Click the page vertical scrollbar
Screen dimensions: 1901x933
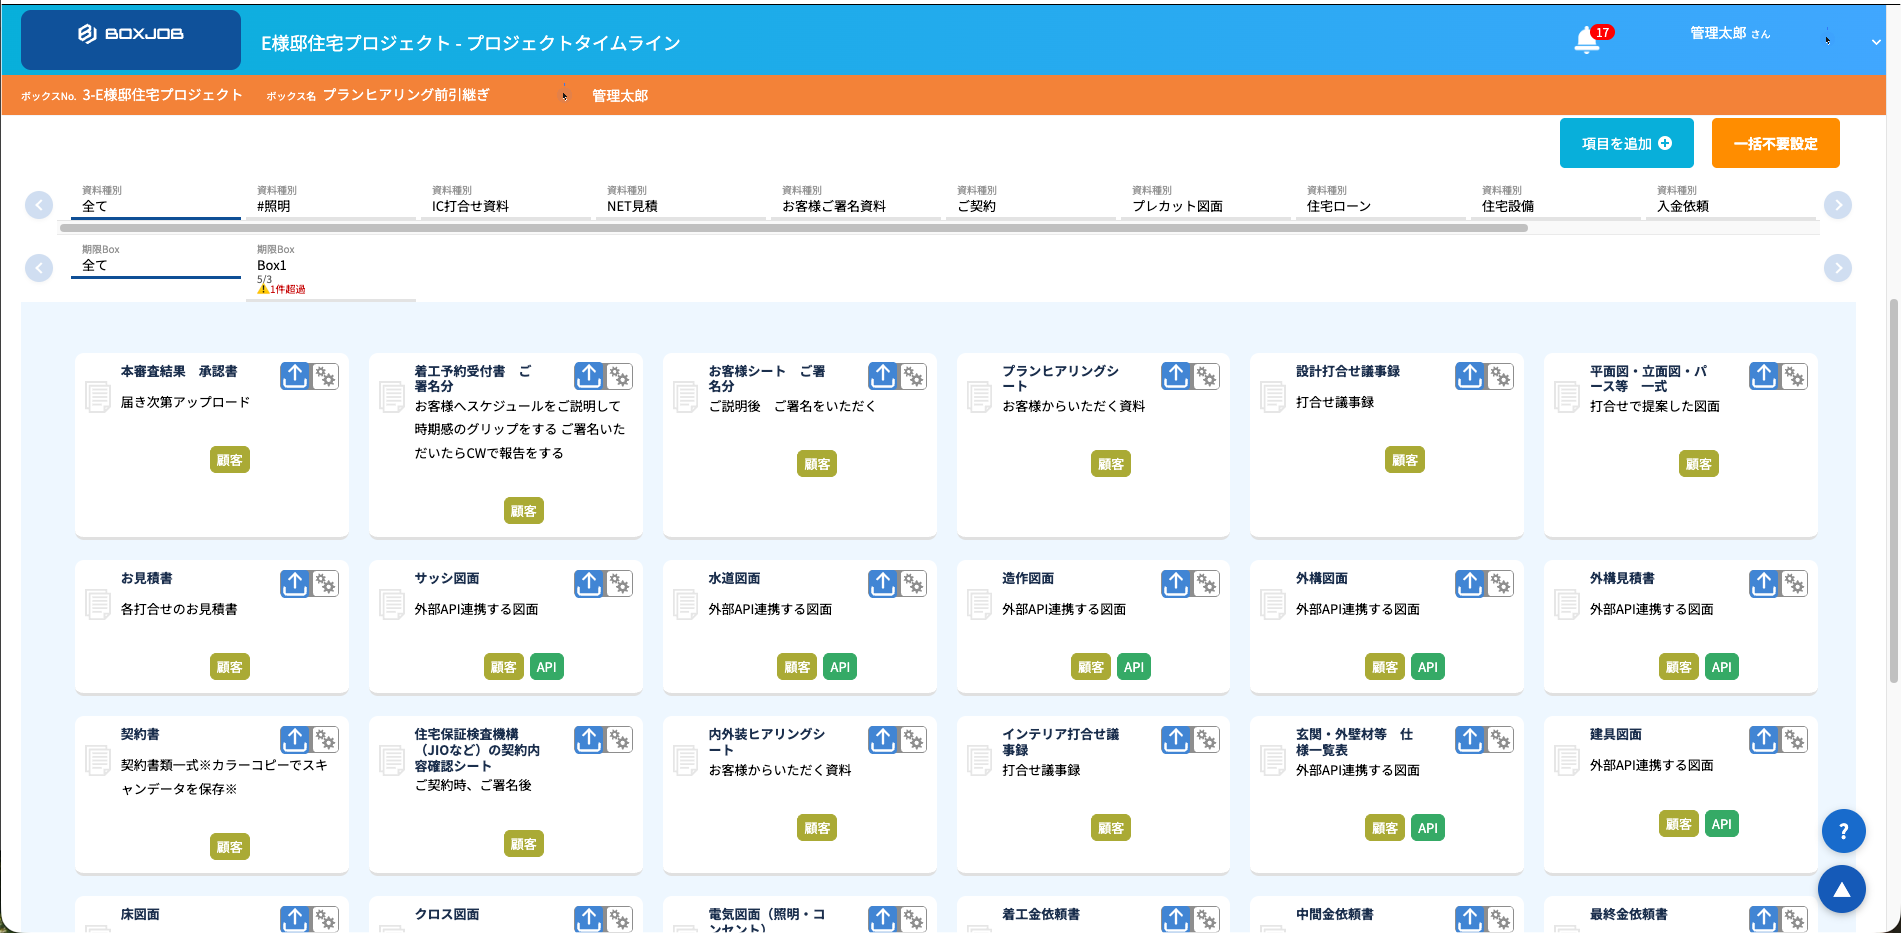pos(1893,490)
